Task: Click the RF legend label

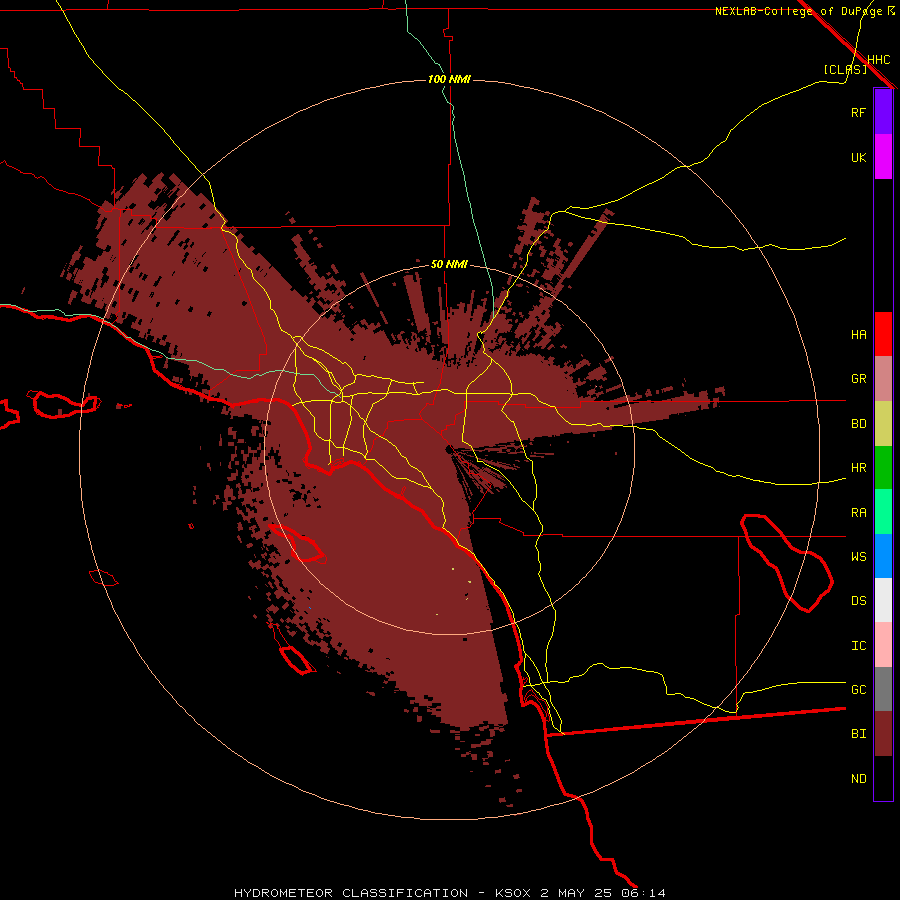Action: pyautogui.click(x=859, y=113)
